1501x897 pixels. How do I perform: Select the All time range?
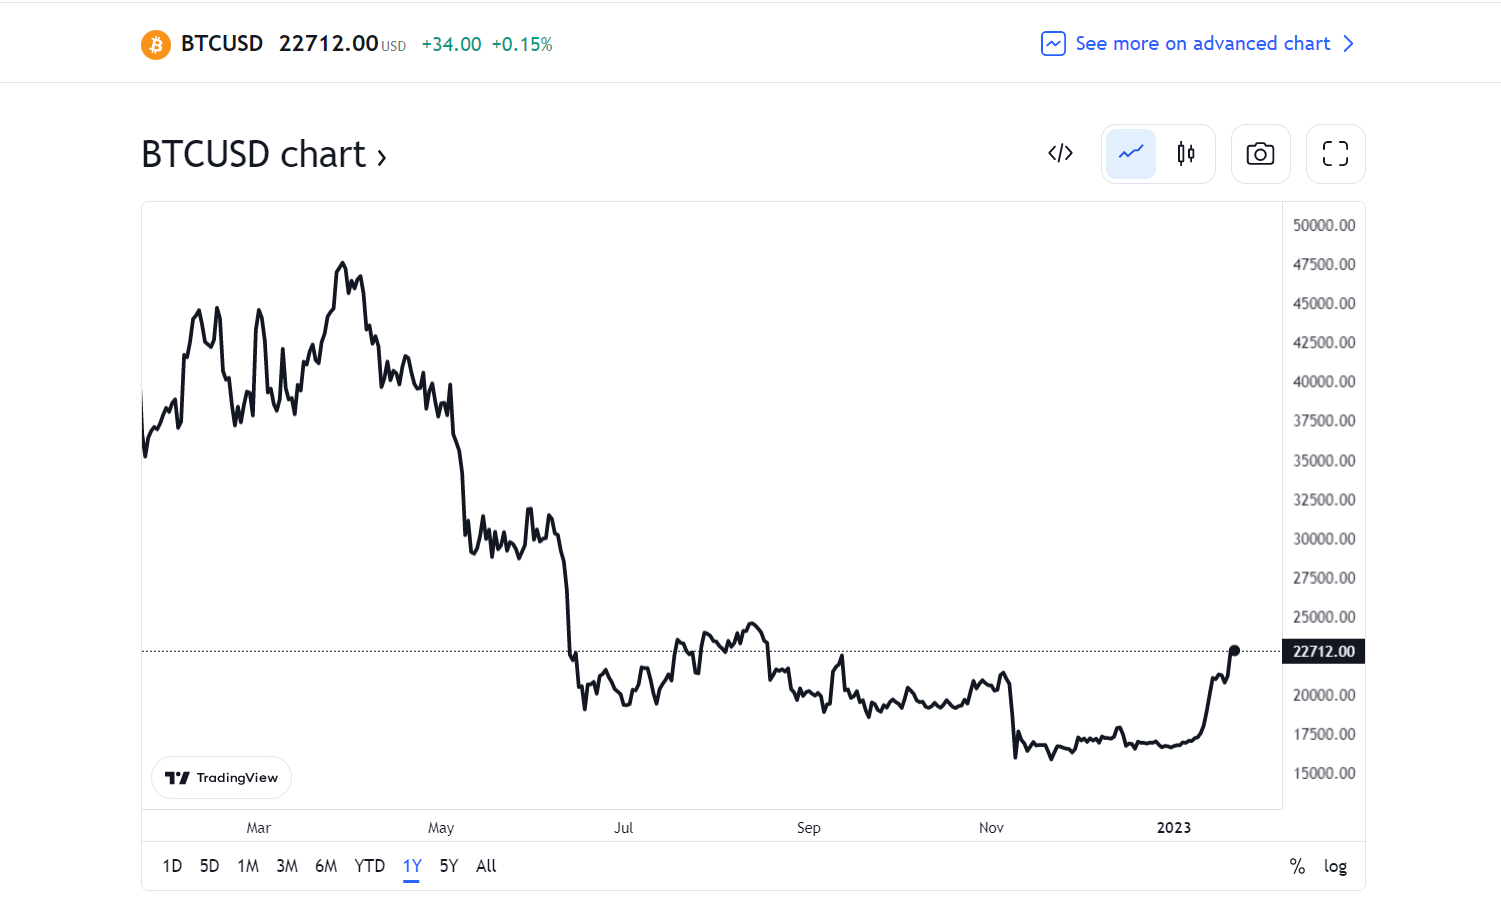click(x=486, y=866)
